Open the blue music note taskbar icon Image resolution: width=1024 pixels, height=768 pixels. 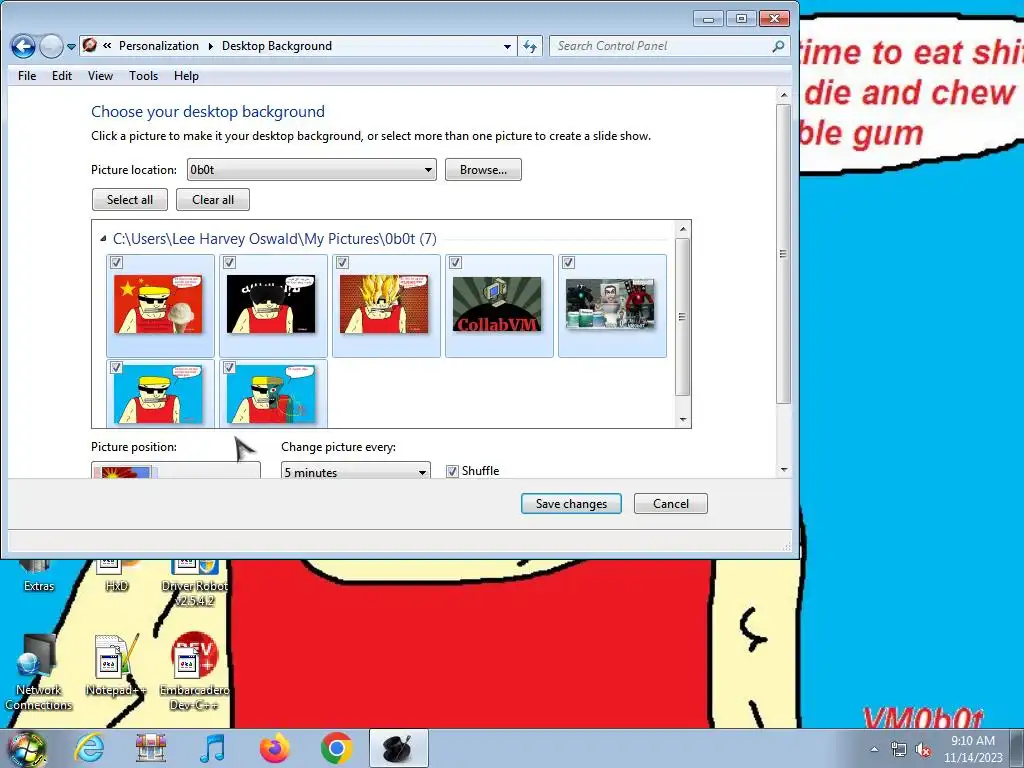(x=212, y=748)
